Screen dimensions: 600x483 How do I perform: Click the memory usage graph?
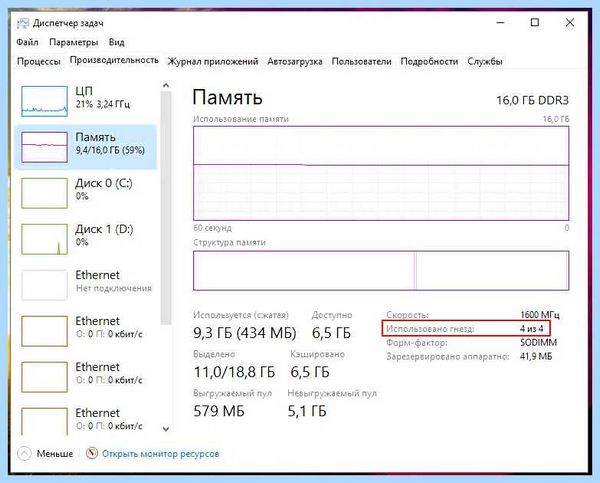point(381,173)
